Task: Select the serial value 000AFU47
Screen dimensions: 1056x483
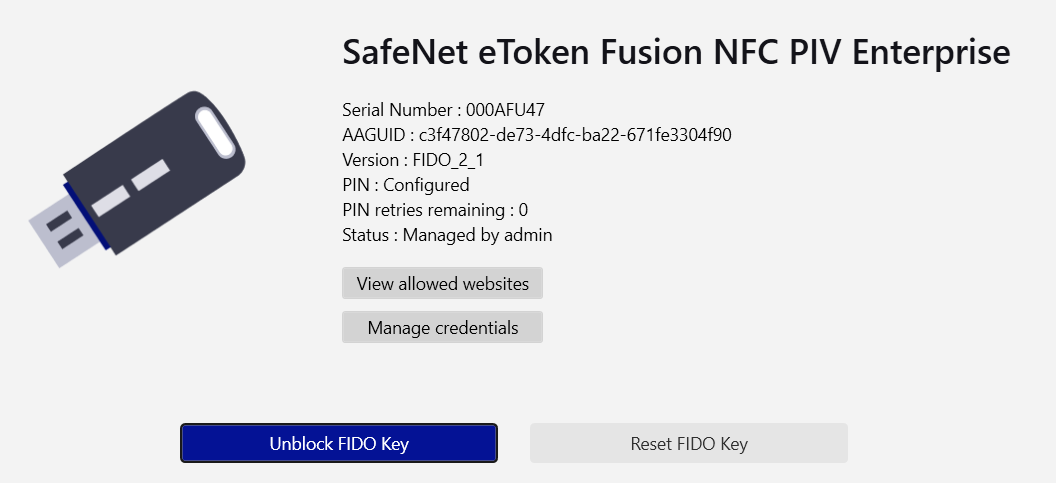Action: (x=505, y=110)
